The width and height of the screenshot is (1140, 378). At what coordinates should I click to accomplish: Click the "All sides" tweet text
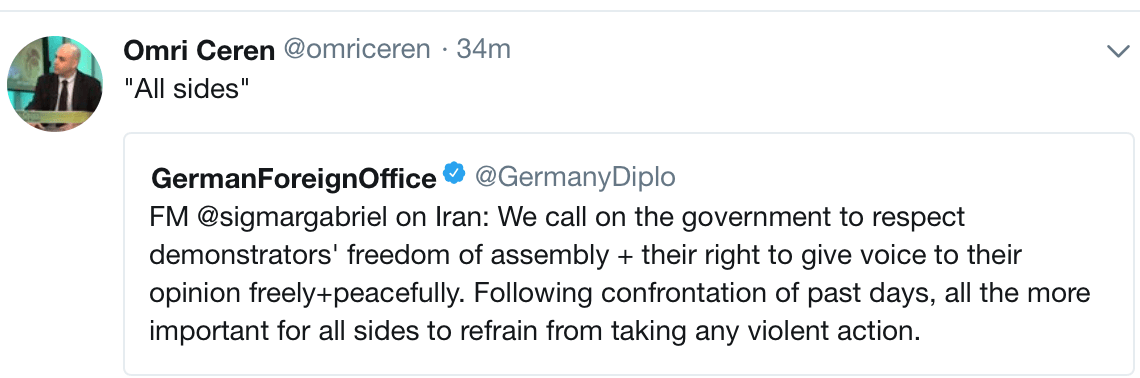pos(187,90)
